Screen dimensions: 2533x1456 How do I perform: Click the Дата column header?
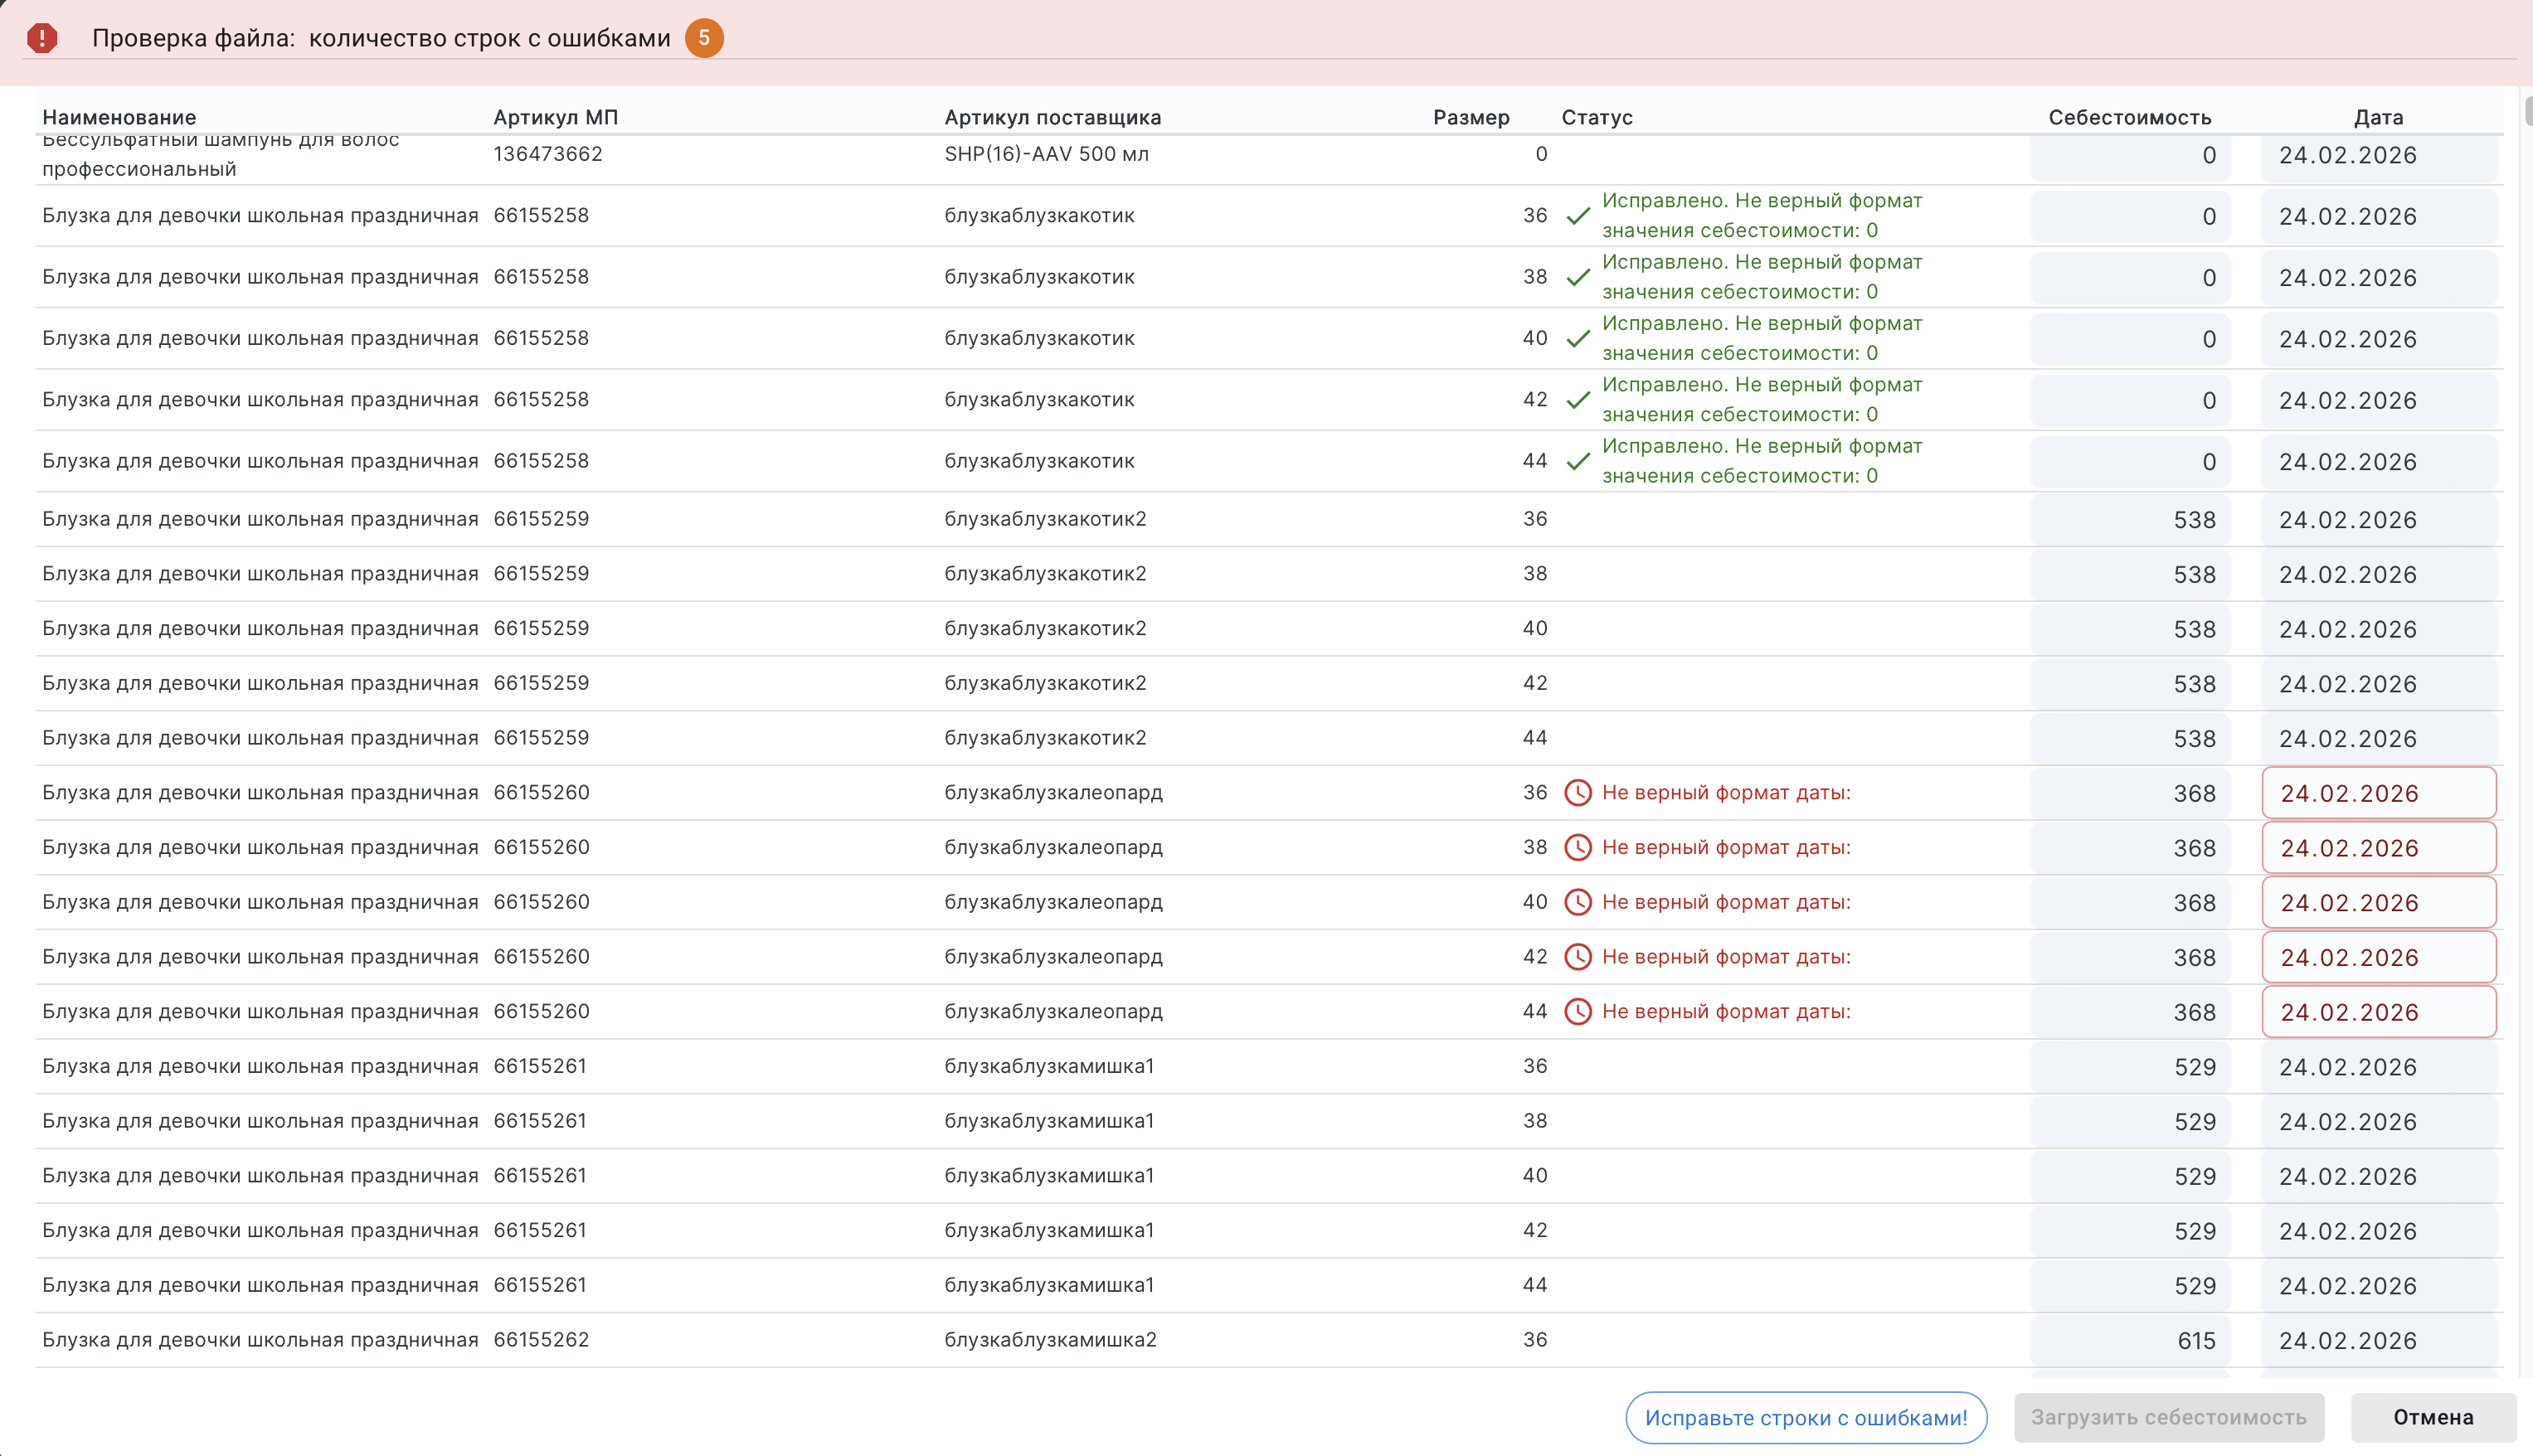[2377, 117]
